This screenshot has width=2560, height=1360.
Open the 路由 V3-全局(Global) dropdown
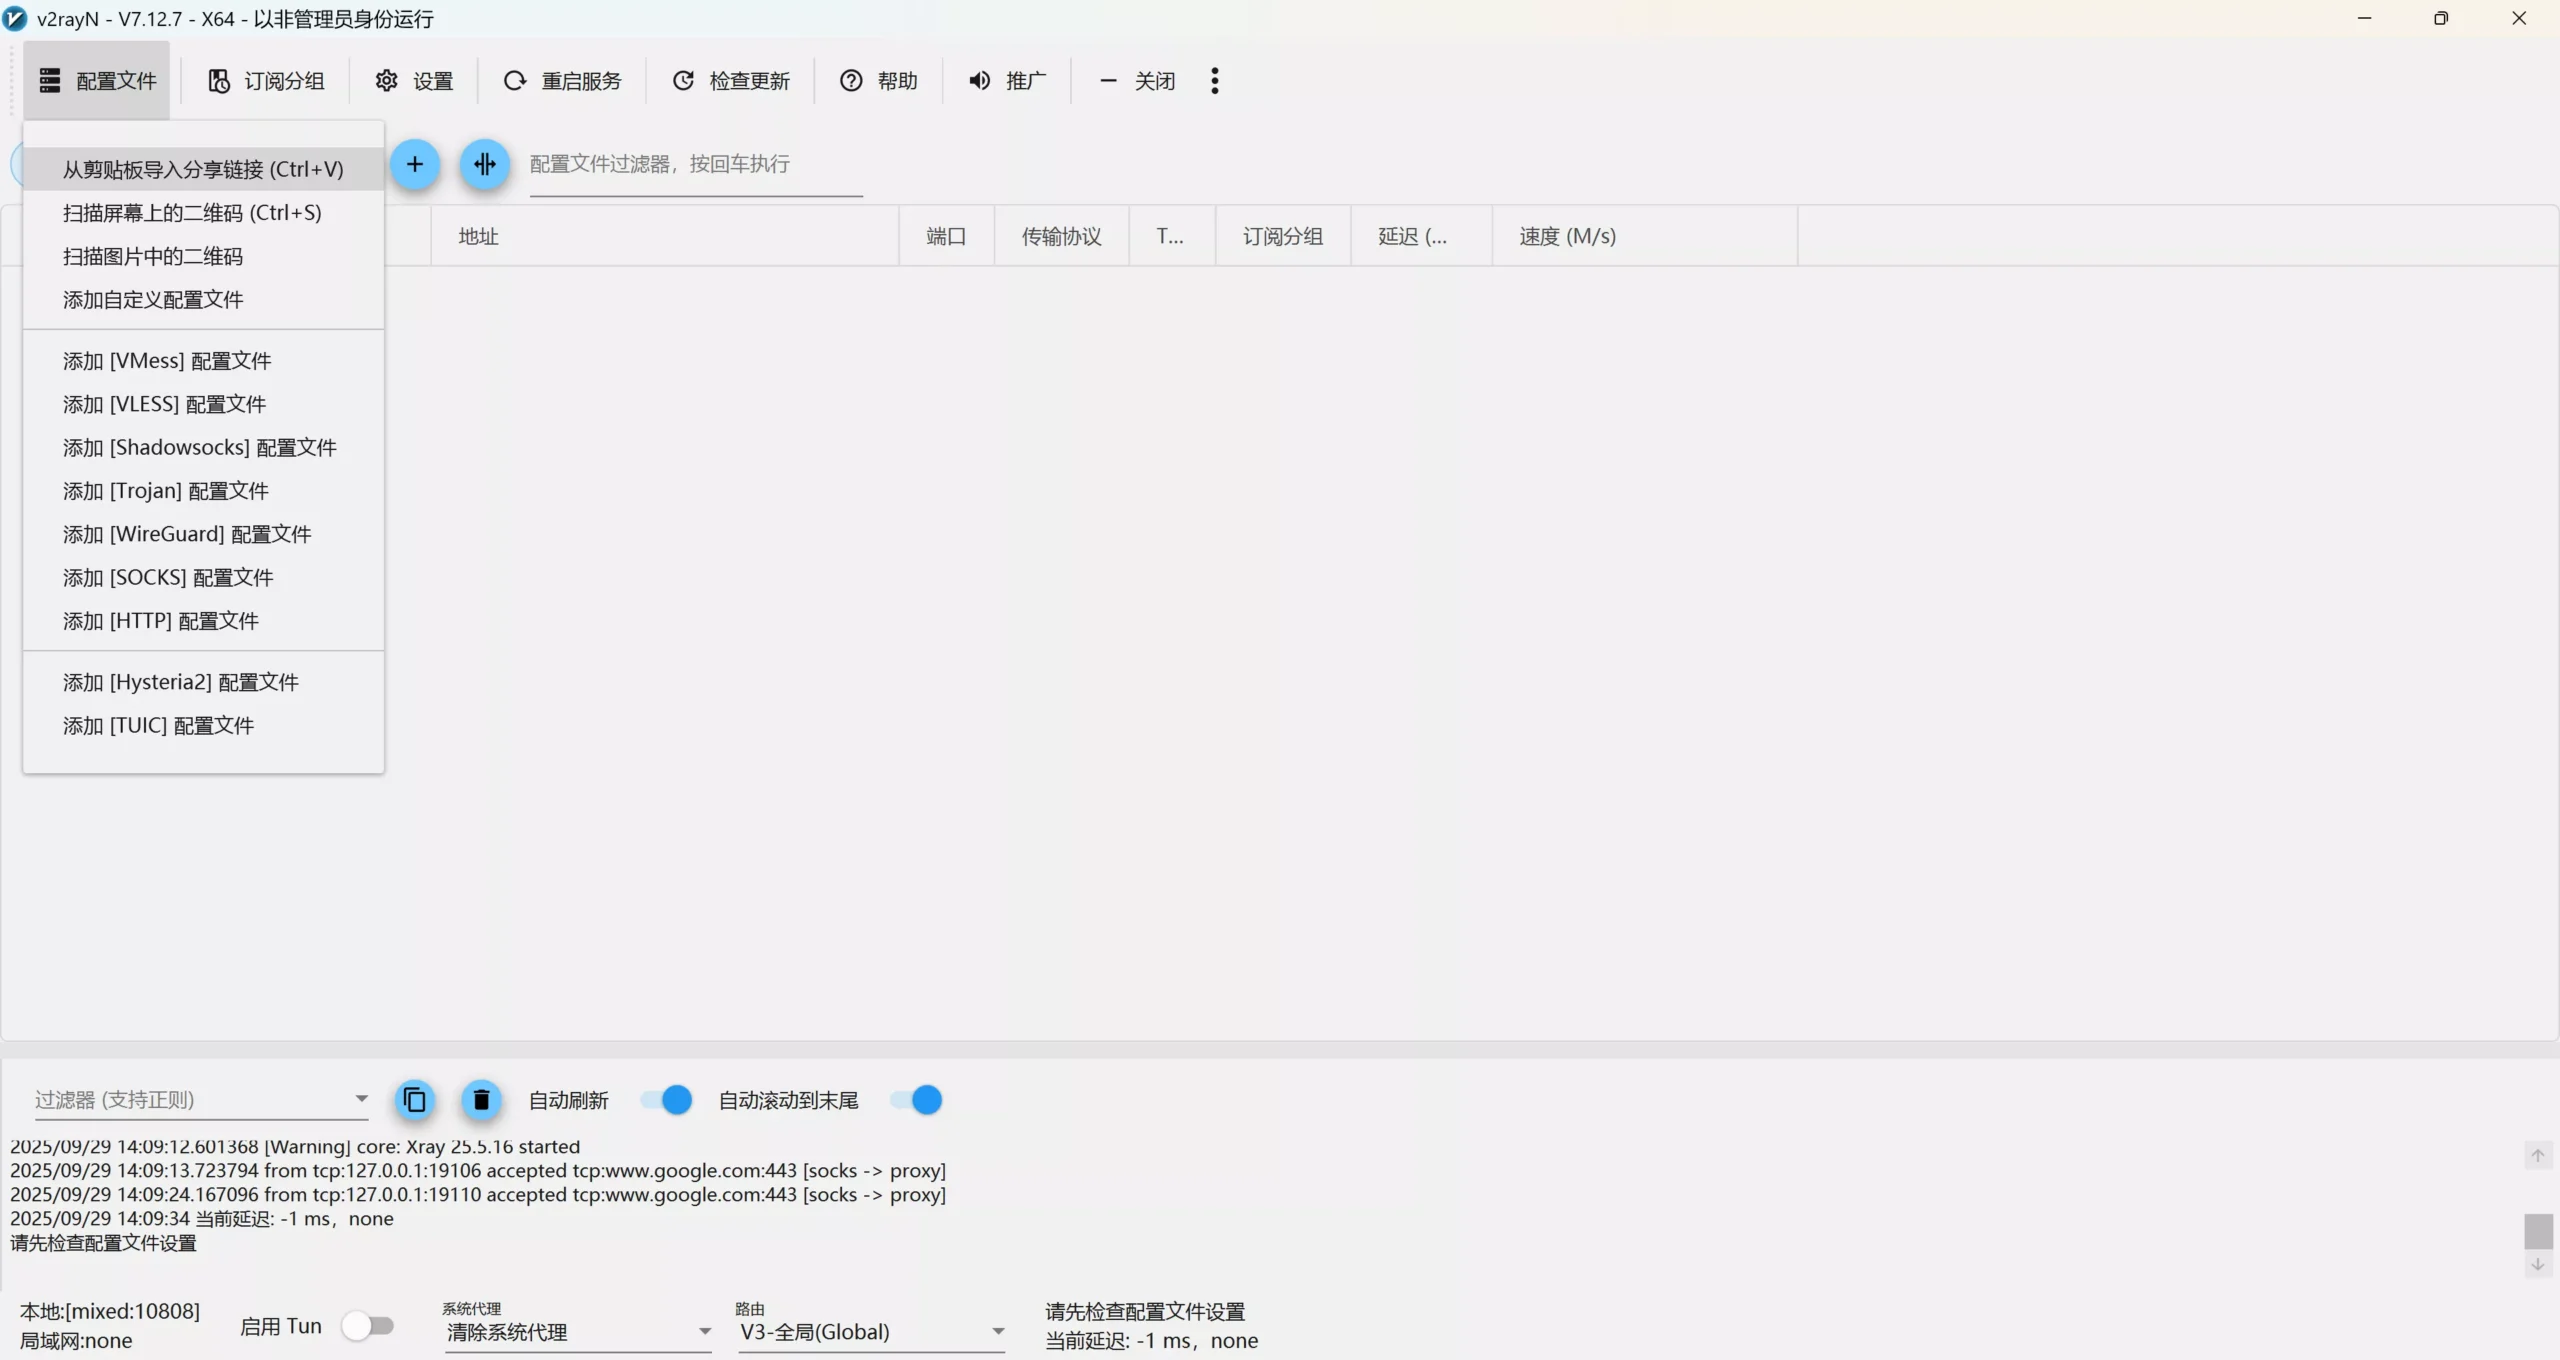(x=997, y=1332)
